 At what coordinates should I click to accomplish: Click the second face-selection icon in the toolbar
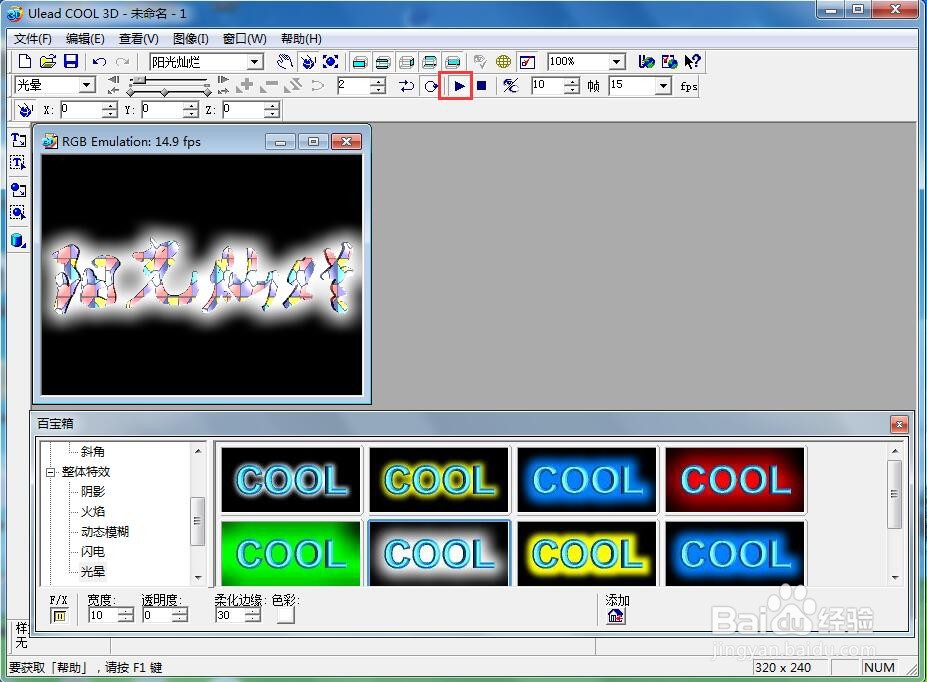point(383,61)
